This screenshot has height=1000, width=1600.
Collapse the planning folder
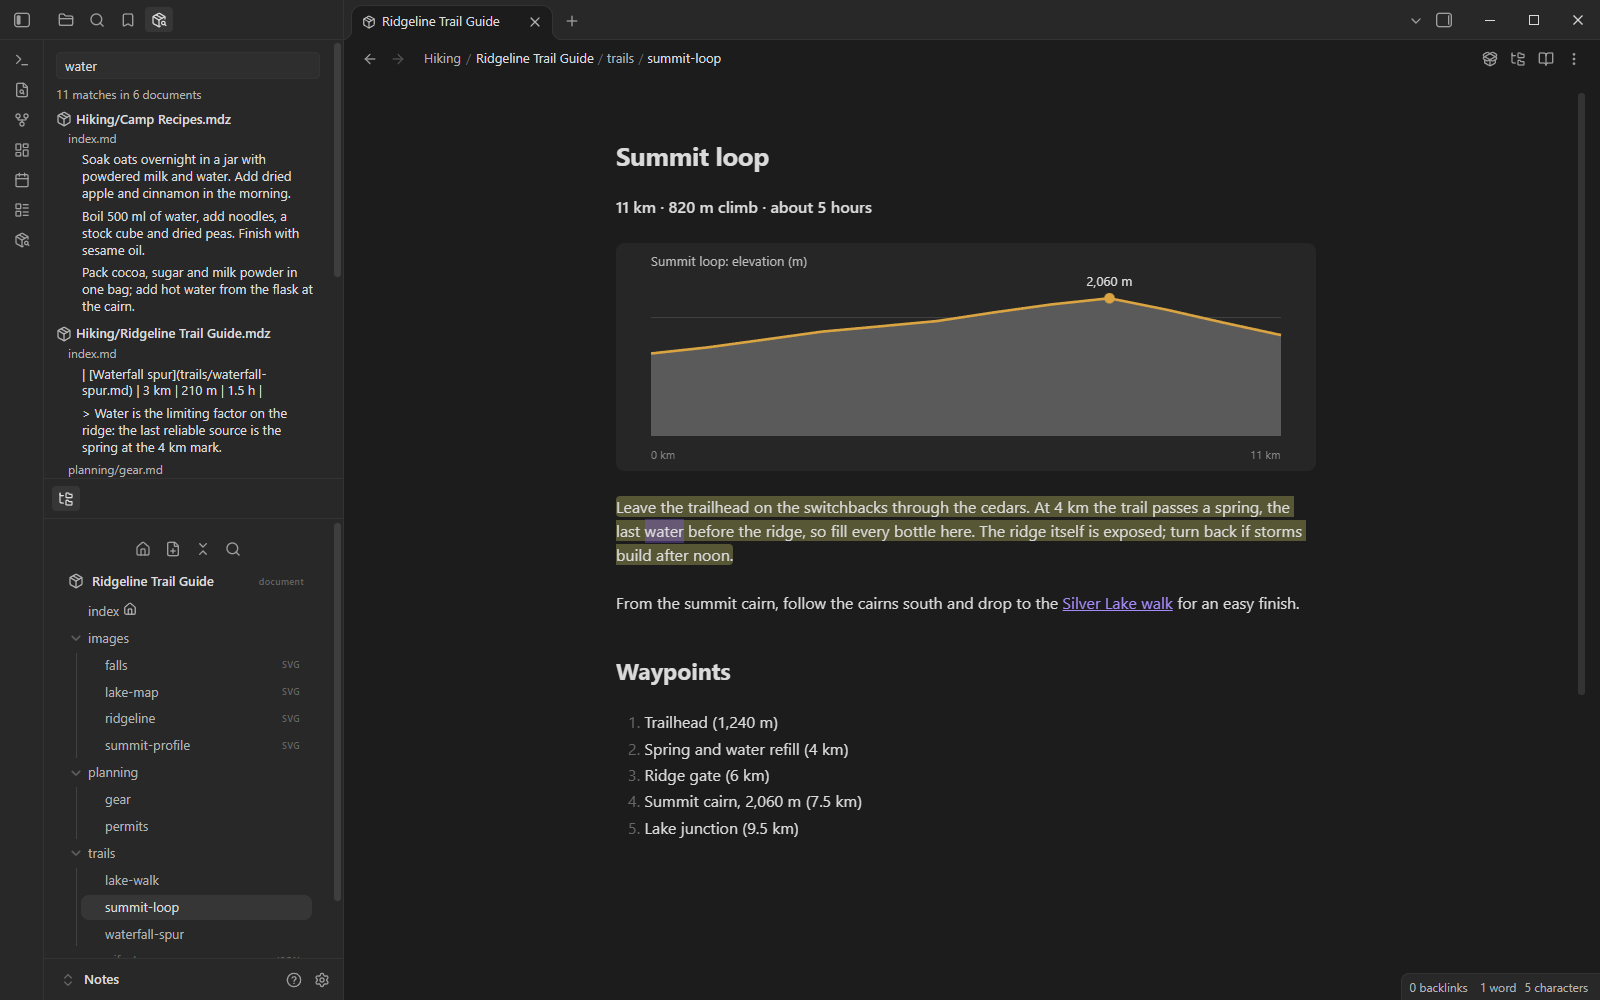pyautogui.click(x=76, y=773)
